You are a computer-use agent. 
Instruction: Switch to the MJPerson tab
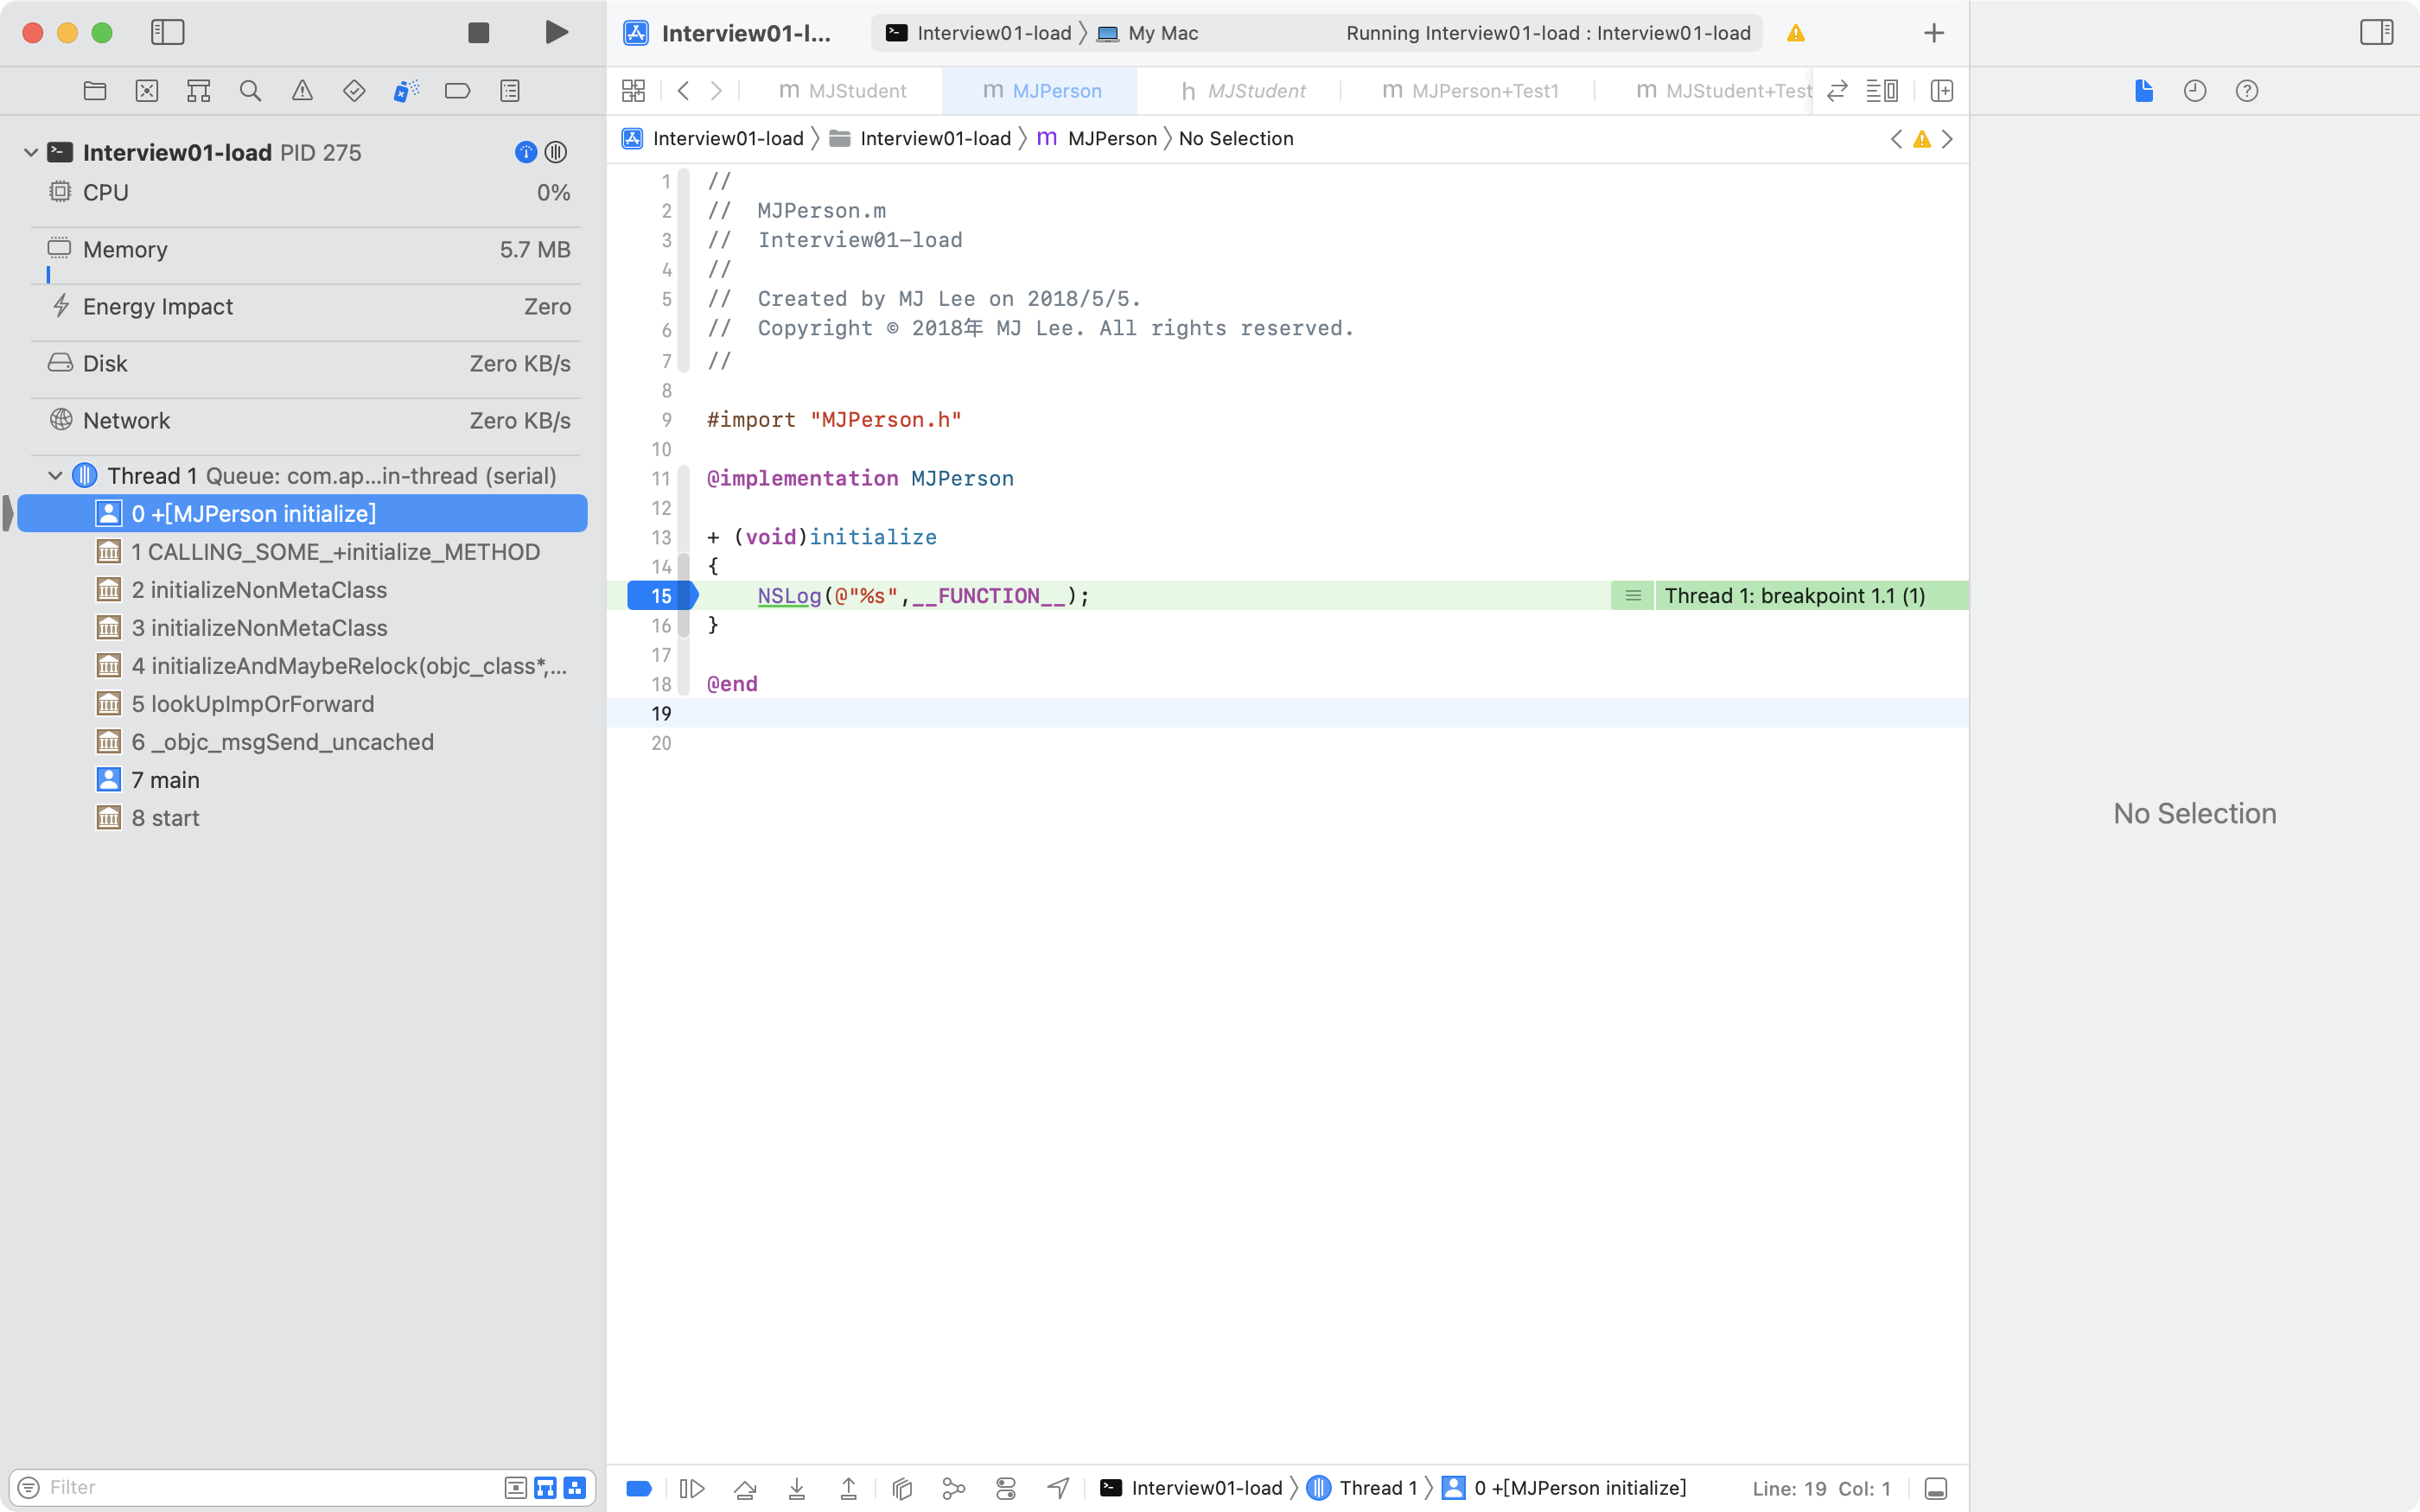coord(1041,91)
